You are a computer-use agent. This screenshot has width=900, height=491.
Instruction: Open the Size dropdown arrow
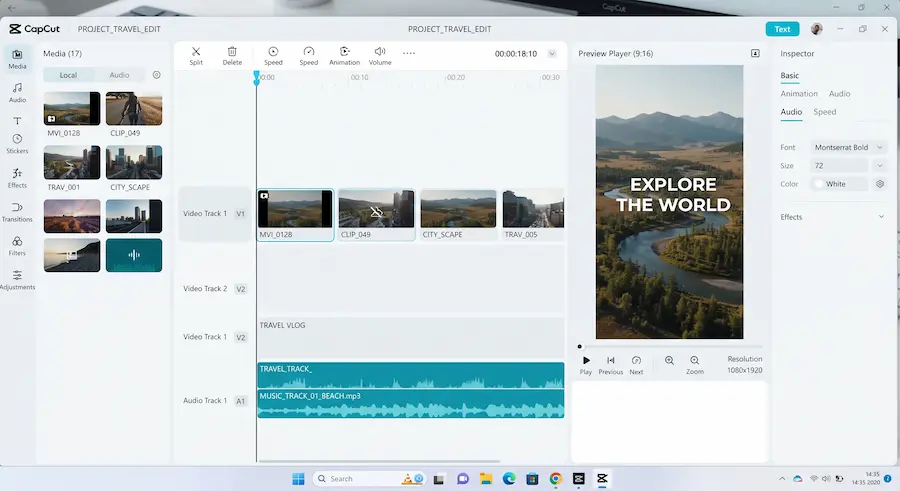pos(879,165)
